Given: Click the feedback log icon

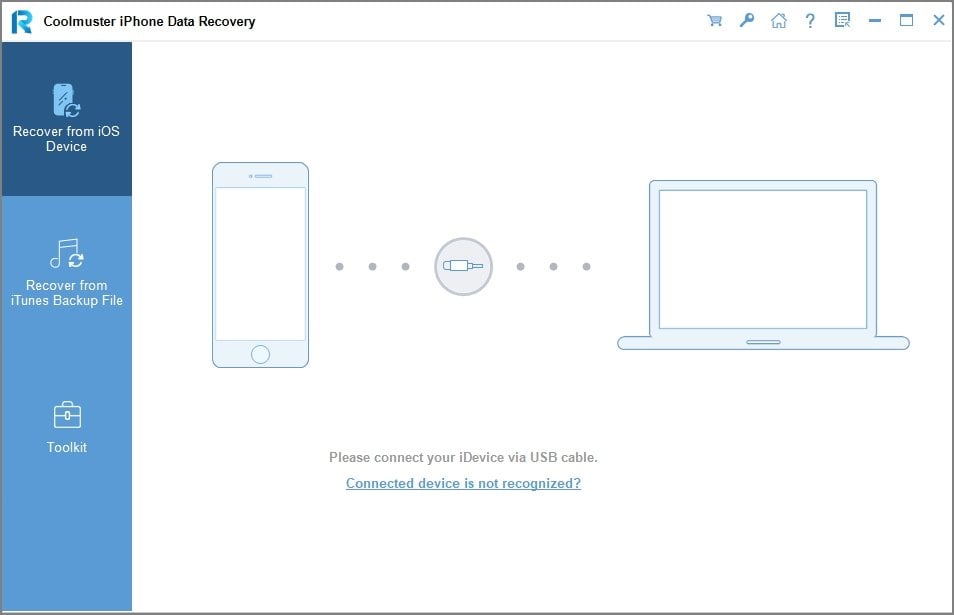Looking at the screenshot, I should click(x=842, y=20).
